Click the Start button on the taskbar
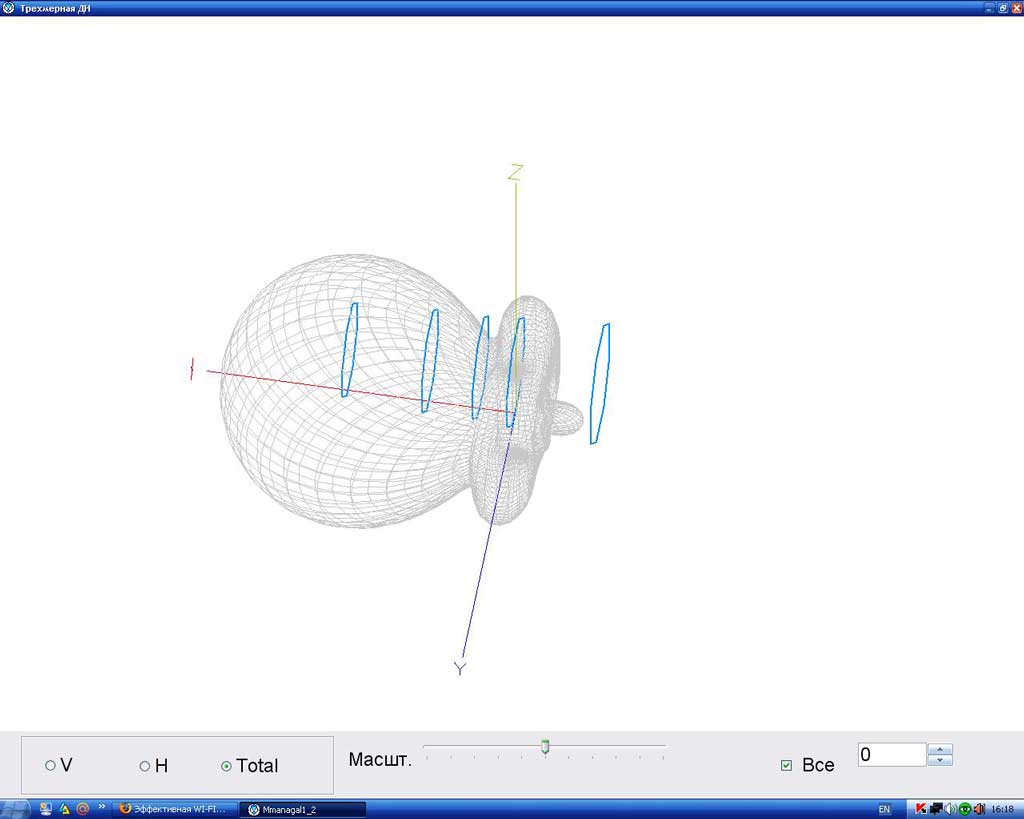 [x=14, y=809]
